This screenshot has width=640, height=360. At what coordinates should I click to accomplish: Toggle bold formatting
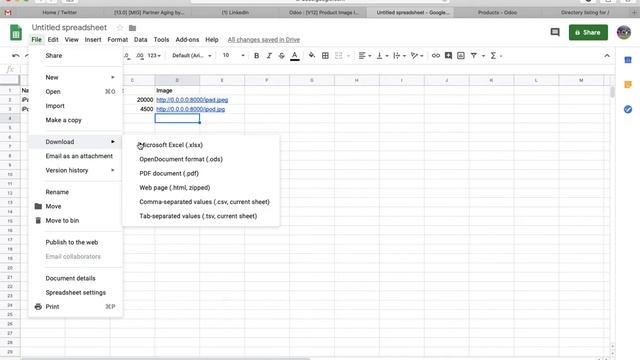point(256,56)
